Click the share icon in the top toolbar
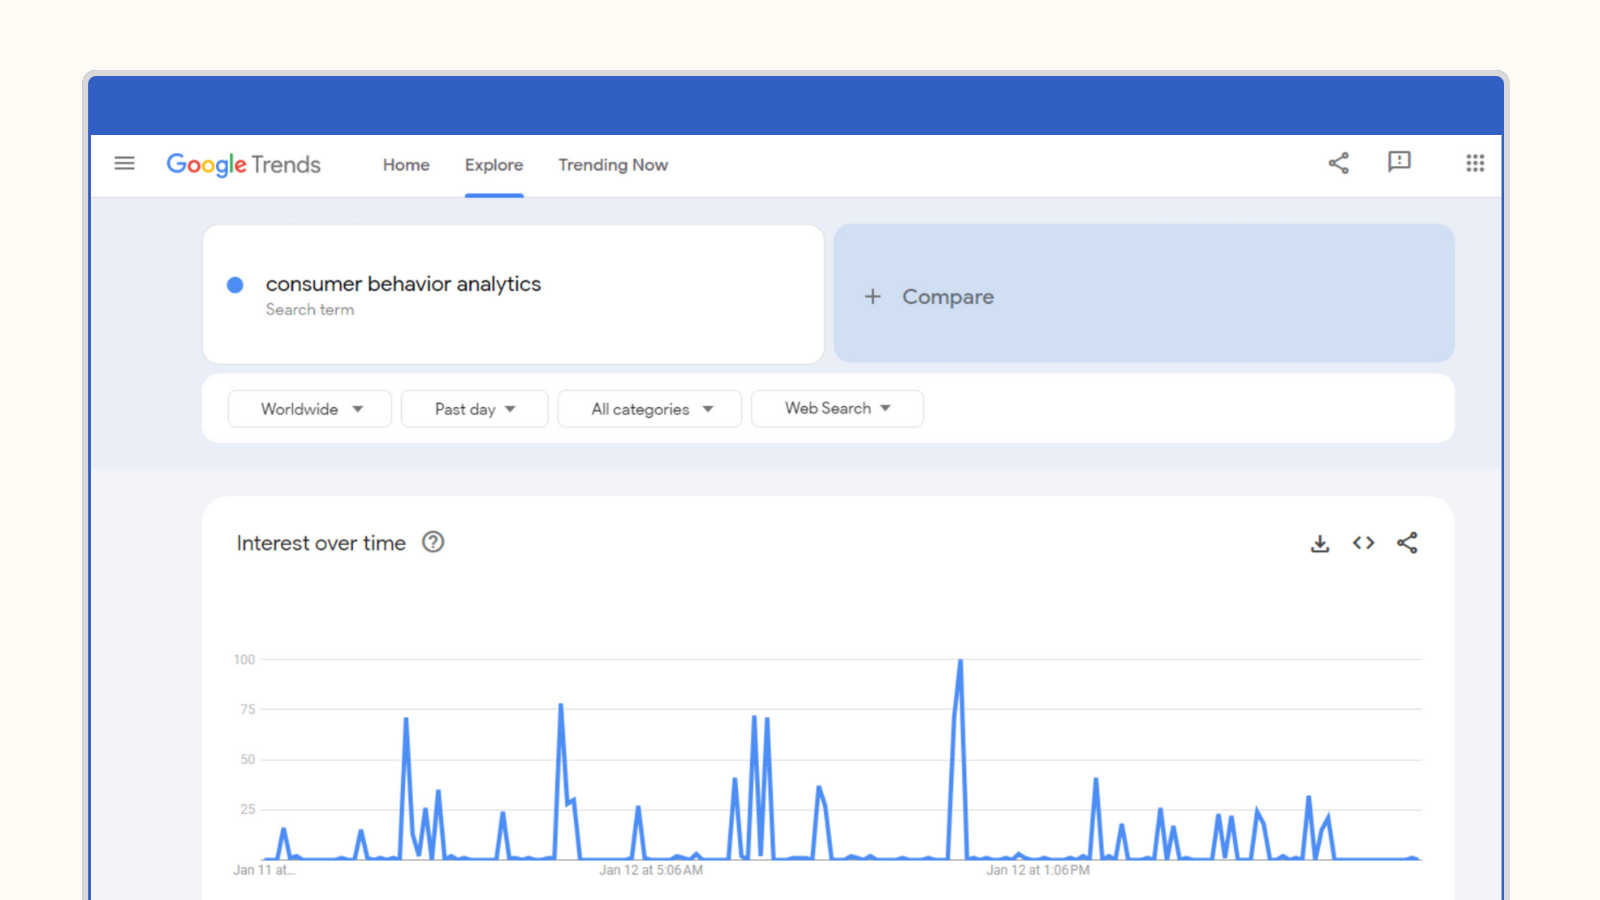 [1338, 163]
